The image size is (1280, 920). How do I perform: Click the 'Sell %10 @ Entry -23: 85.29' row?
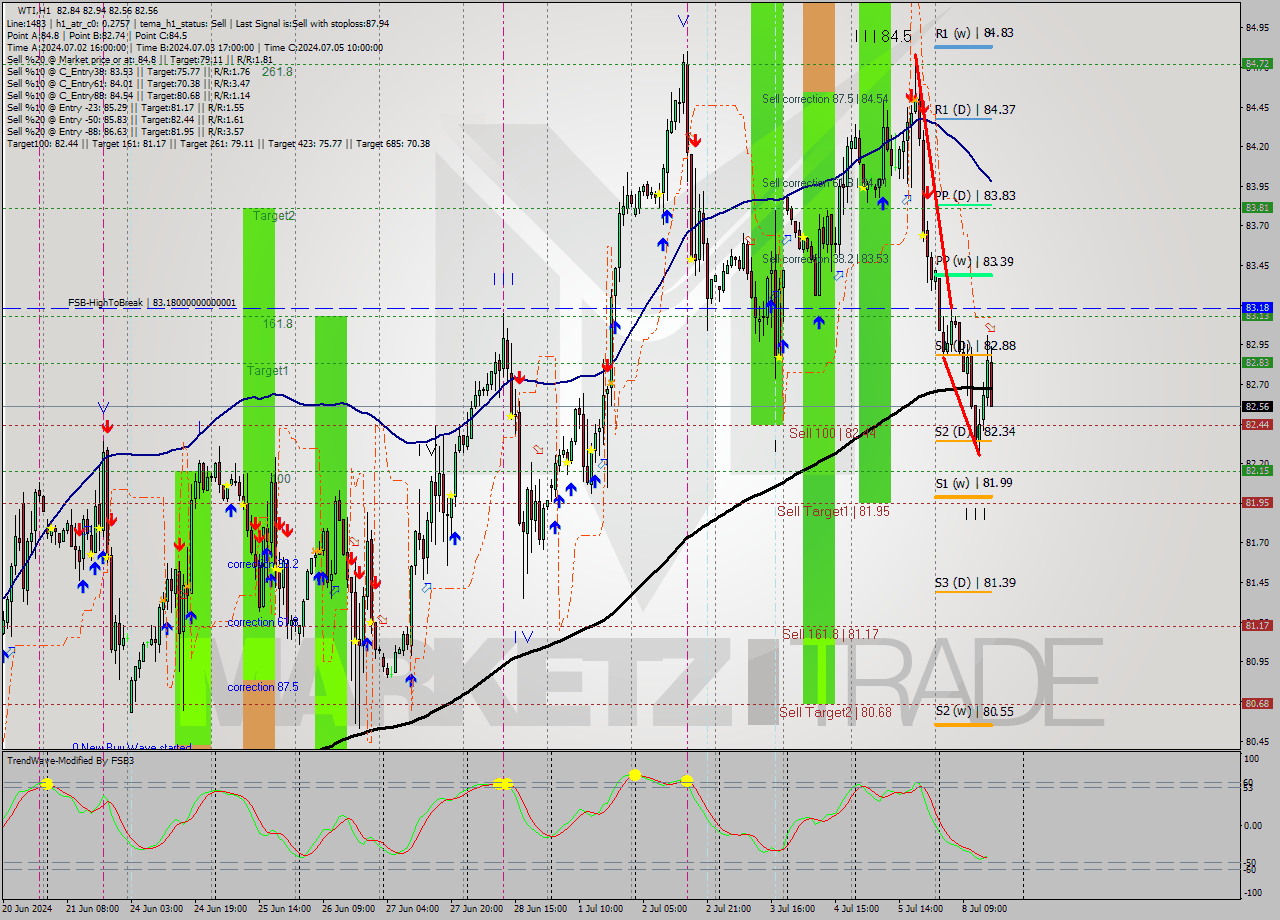point(125,107)
